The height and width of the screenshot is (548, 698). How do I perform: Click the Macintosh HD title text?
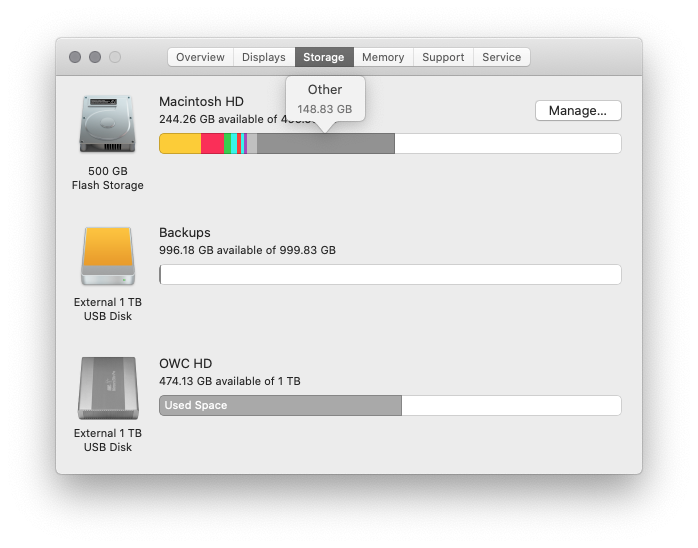(201, 101)
